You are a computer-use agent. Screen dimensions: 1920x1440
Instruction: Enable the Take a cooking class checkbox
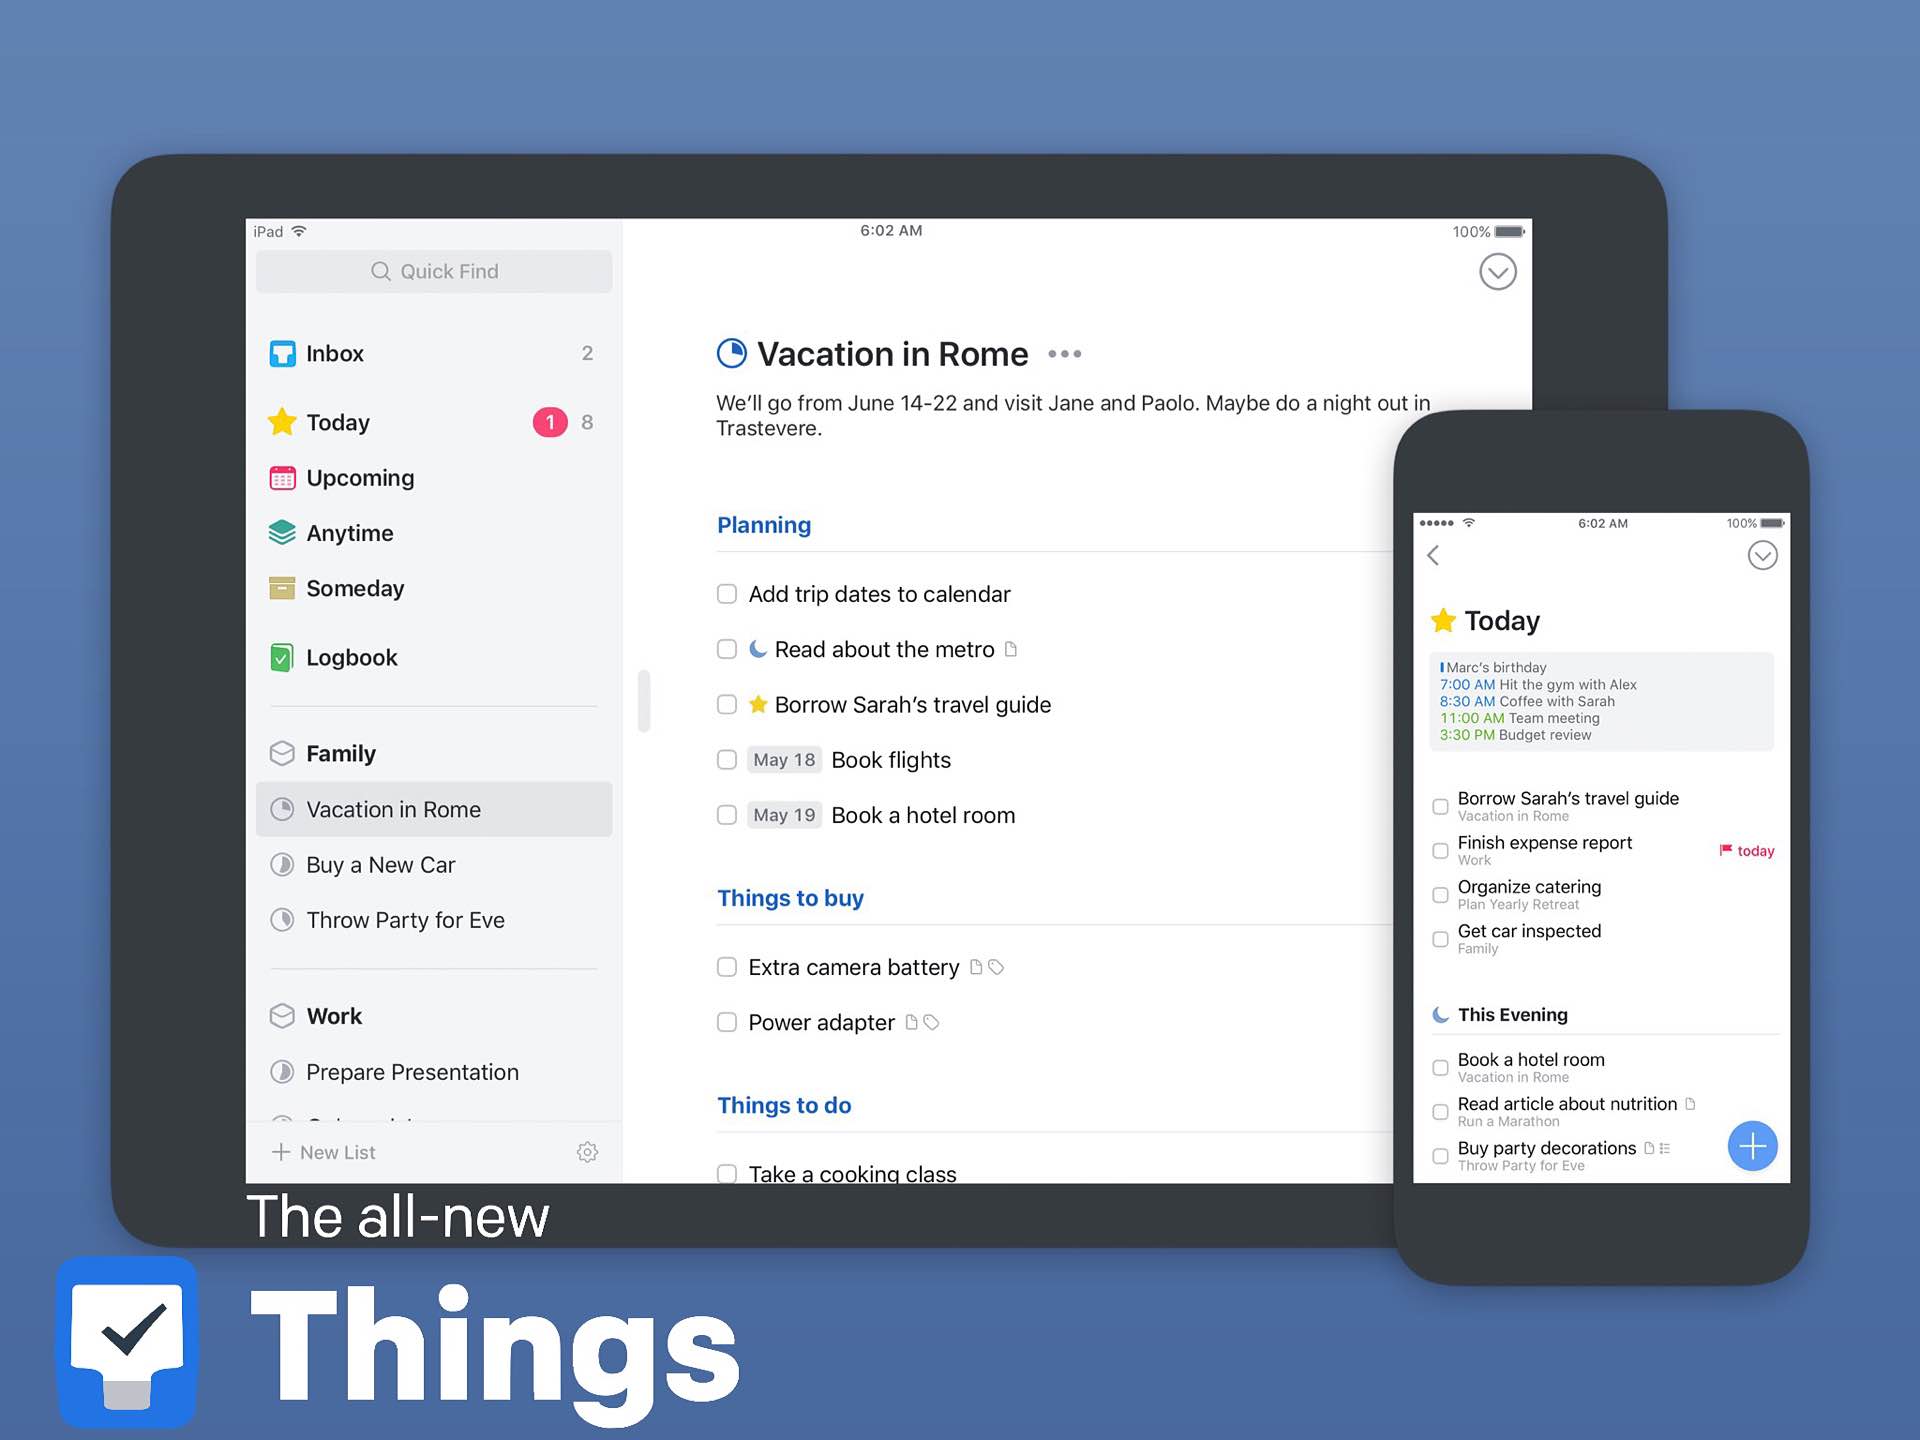click(727, 1172)
